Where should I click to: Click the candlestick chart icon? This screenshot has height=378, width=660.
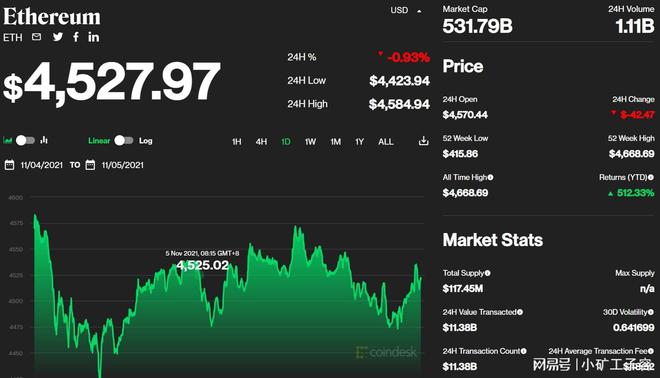[x=44, y=140]
